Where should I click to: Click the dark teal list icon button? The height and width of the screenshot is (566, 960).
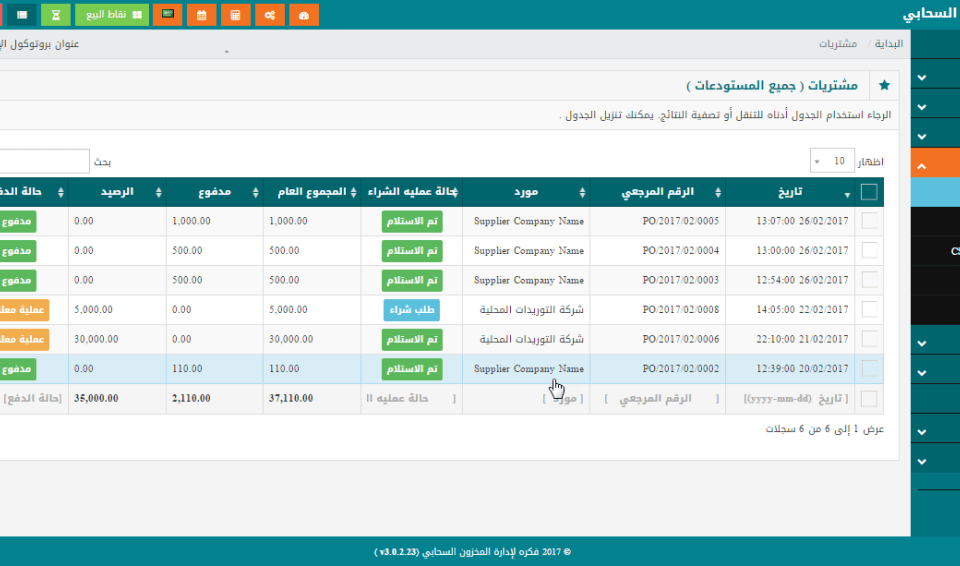pos(21,15)
